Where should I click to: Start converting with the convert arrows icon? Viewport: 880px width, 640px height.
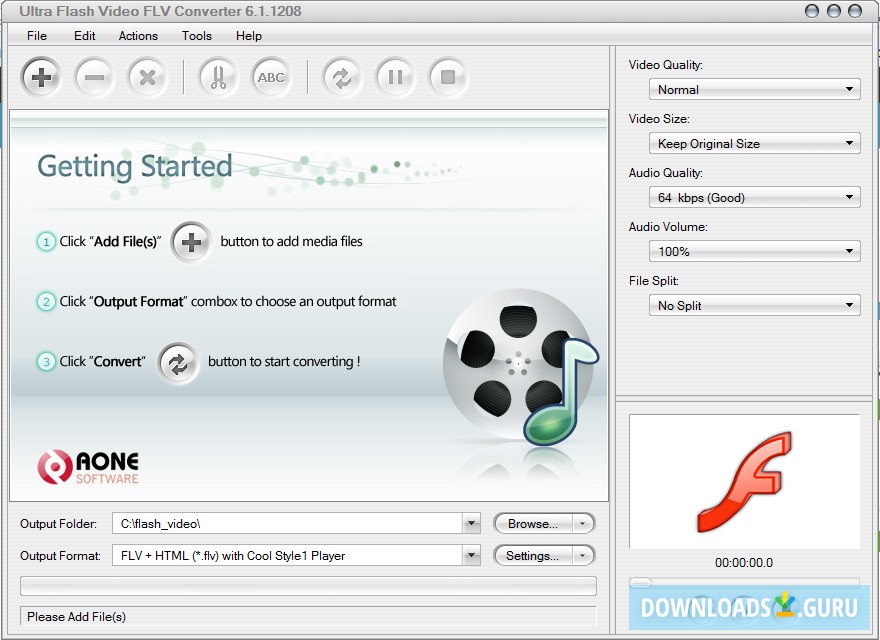tap(341, 77)
